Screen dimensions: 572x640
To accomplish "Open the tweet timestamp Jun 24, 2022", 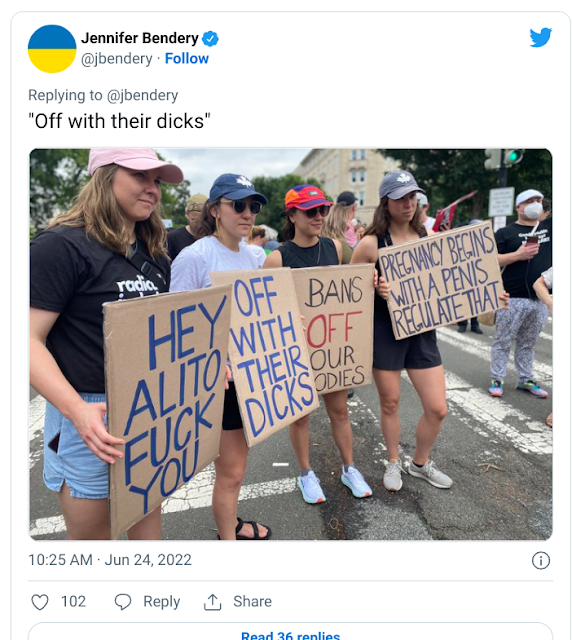I will [110, 560].
